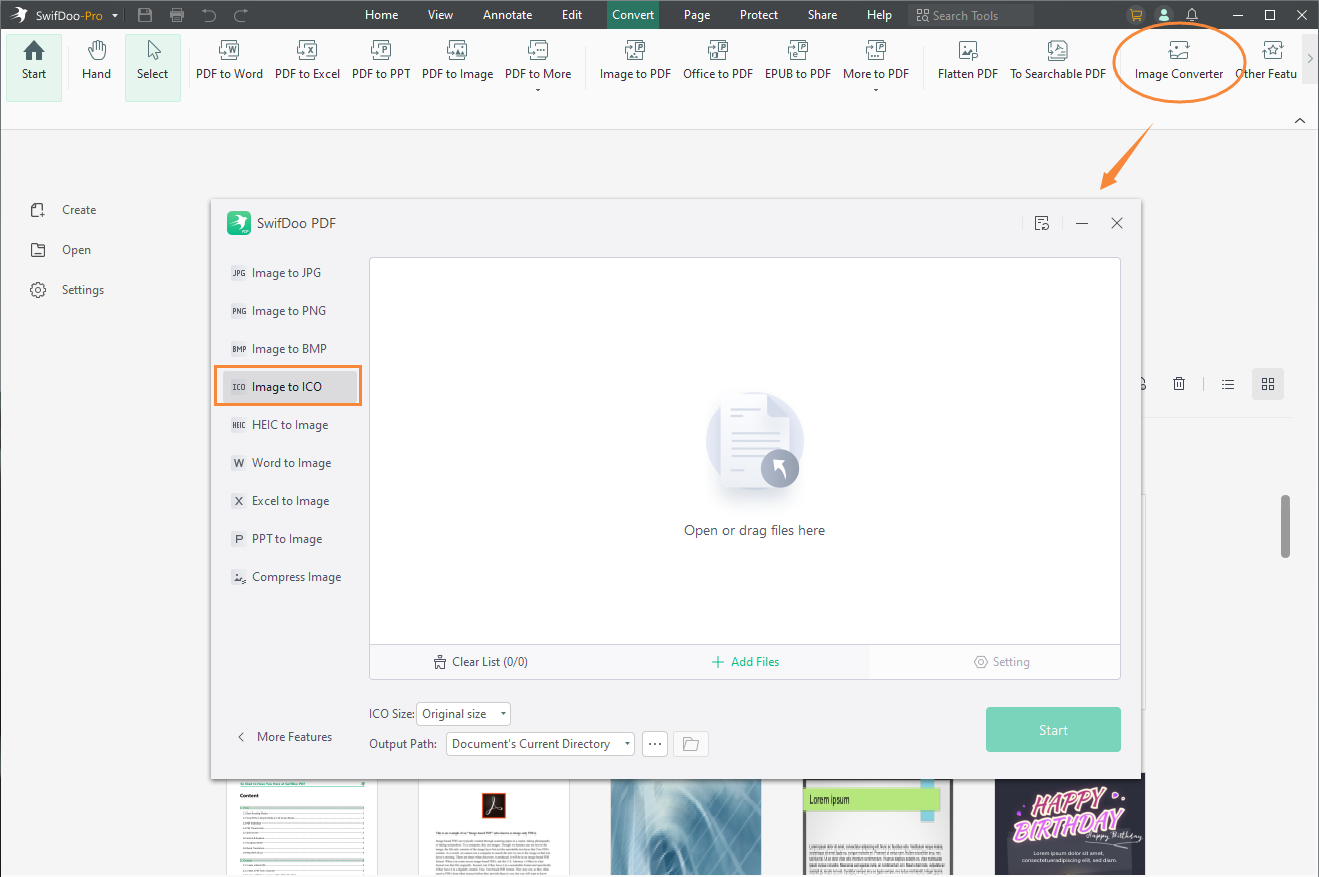Open the Output Path dropdown

click(x=540, y=744)
